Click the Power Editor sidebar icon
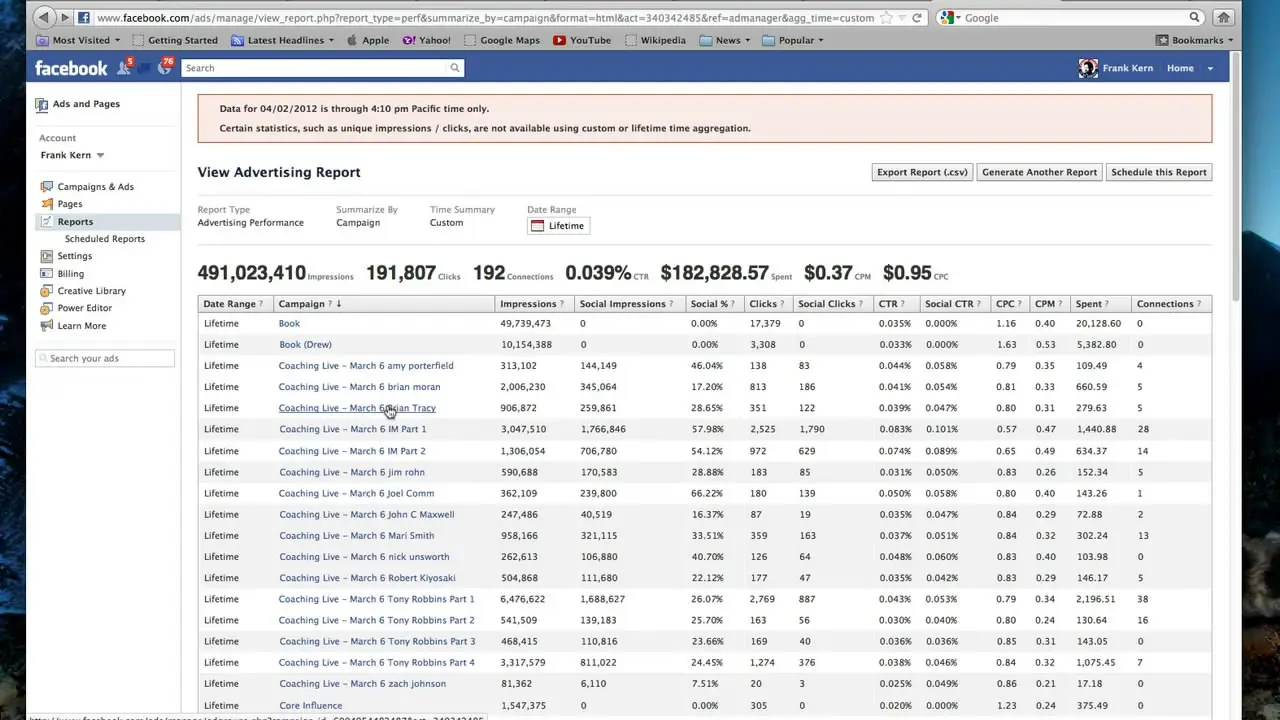Screen dimensions: 1280x720 (x=46, y=308)
